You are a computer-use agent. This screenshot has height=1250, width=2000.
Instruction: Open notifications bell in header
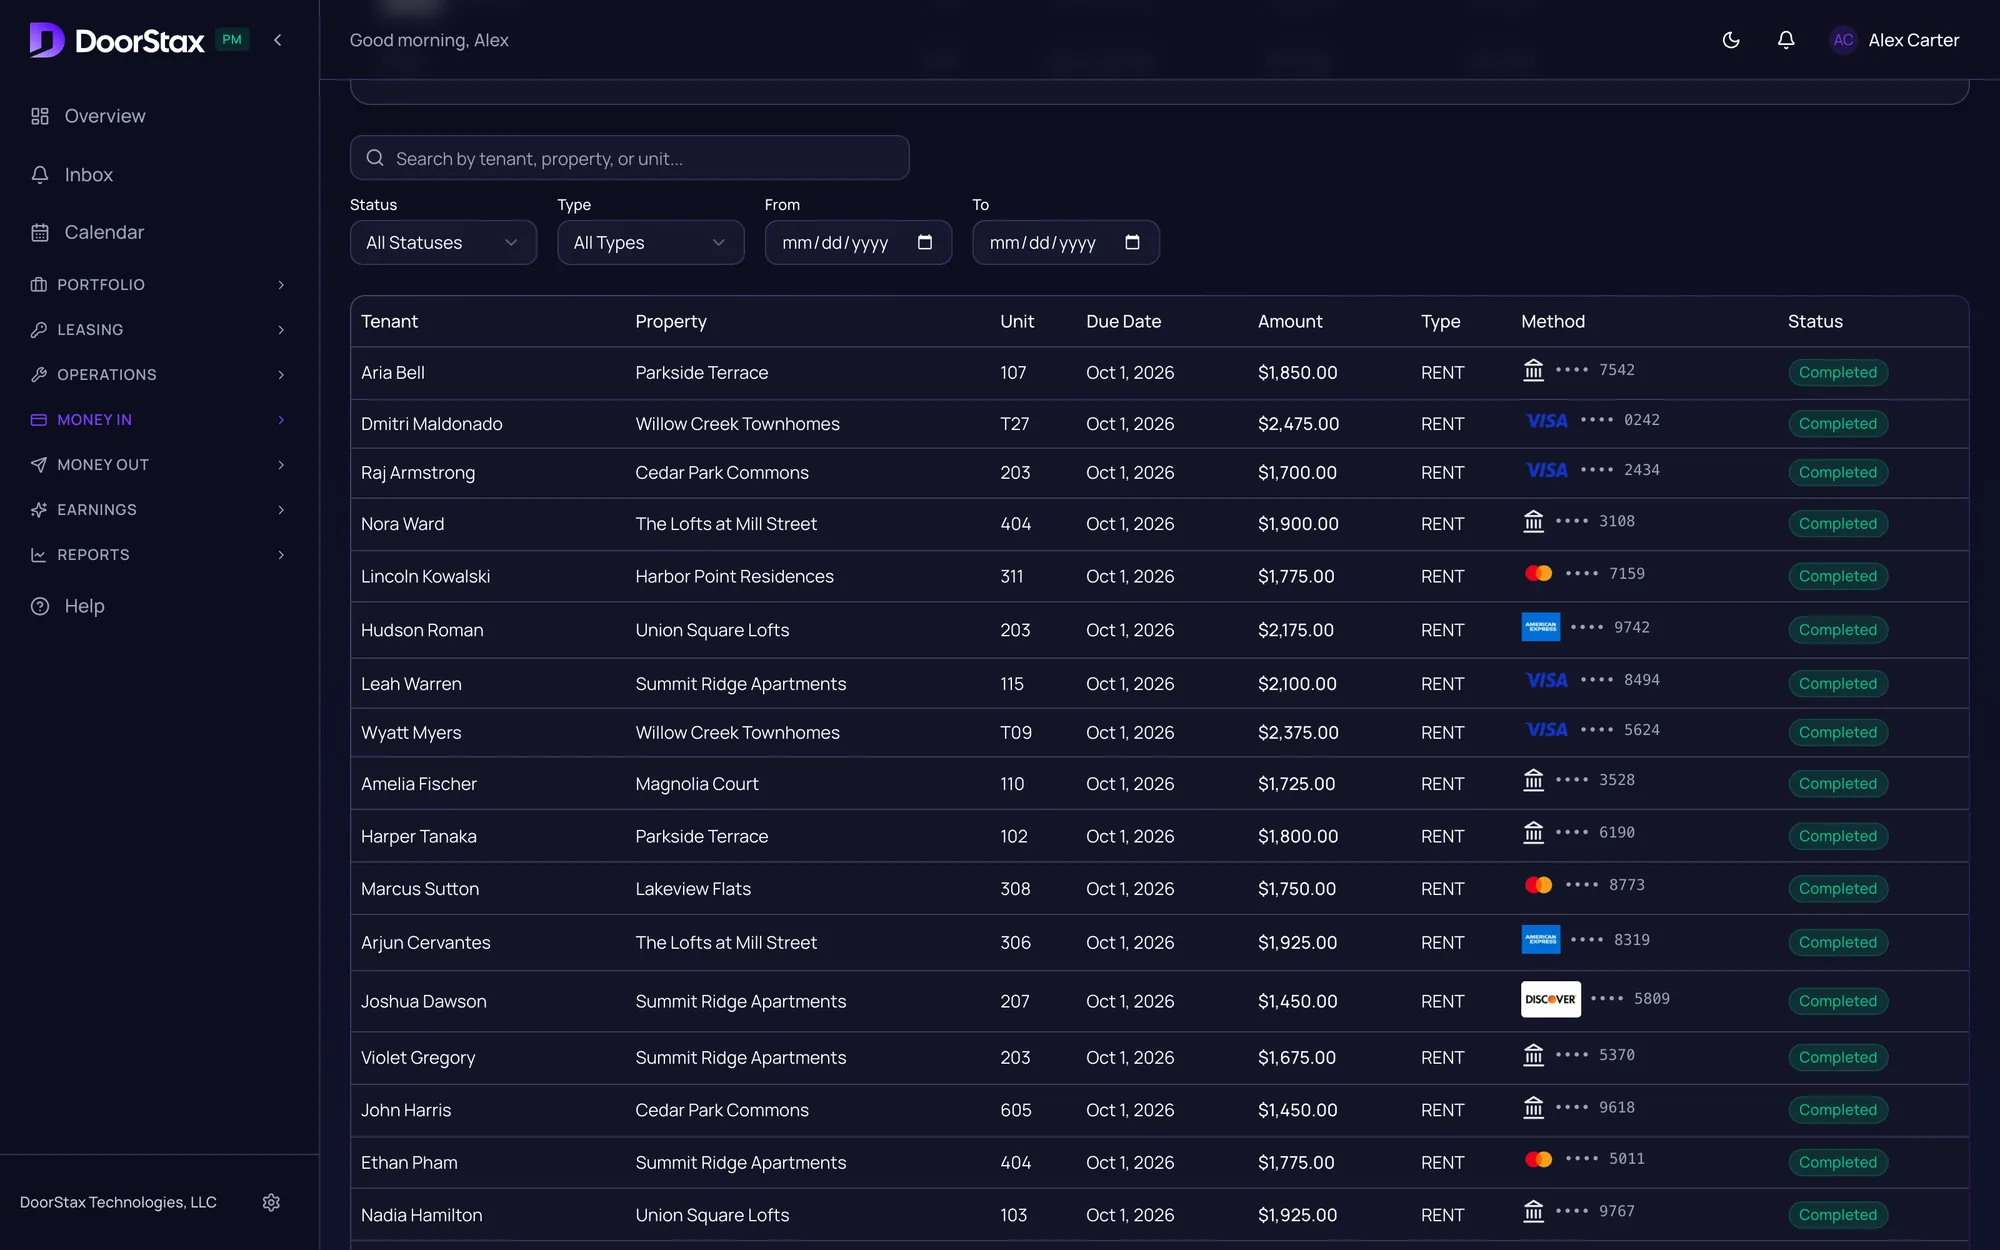pos(1786,40)
